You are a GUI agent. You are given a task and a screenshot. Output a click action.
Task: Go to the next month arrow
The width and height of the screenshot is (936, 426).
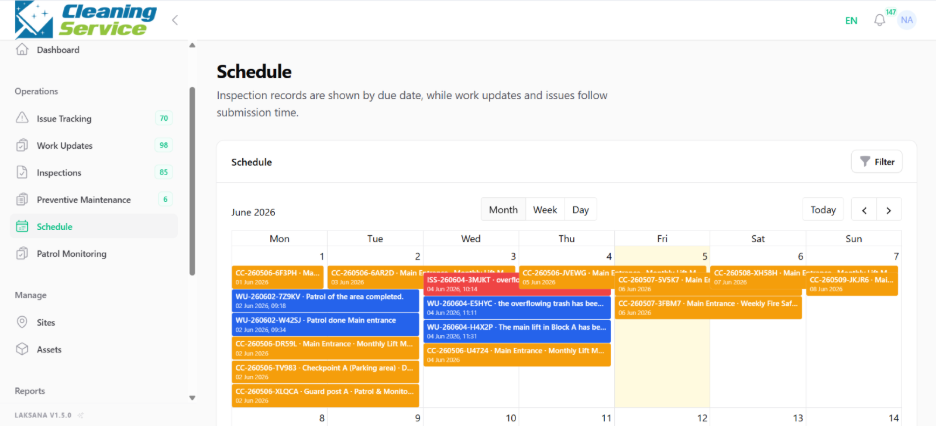point(889,209)
